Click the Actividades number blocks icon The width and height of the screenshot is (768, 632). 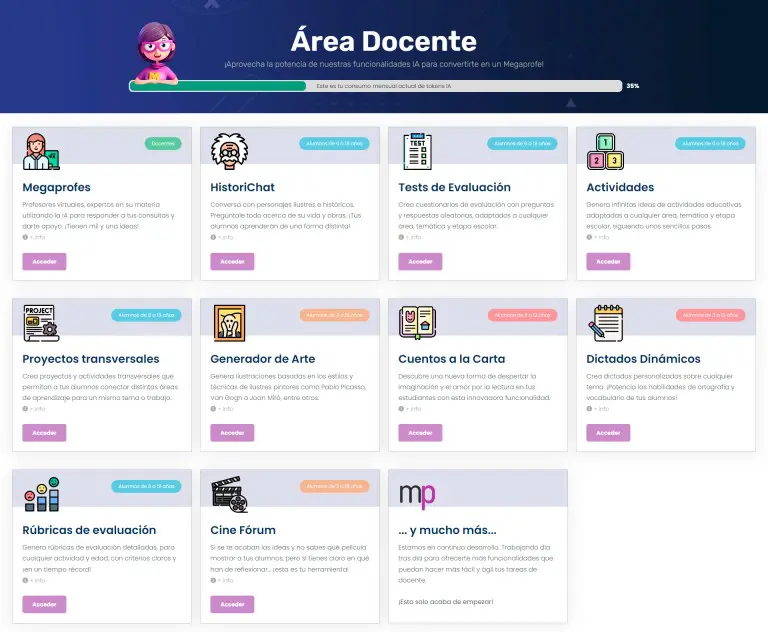[605, 151]
